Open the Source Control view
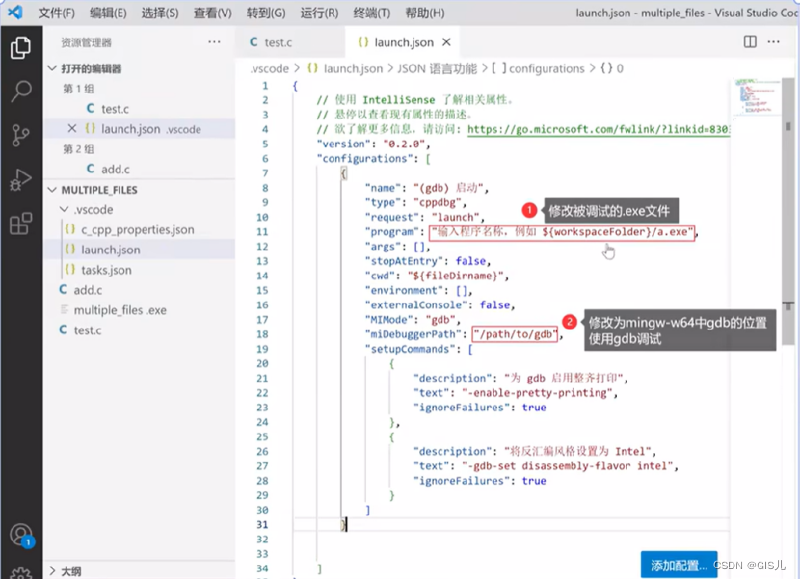The image size is (800, 580). click(21, 136)
